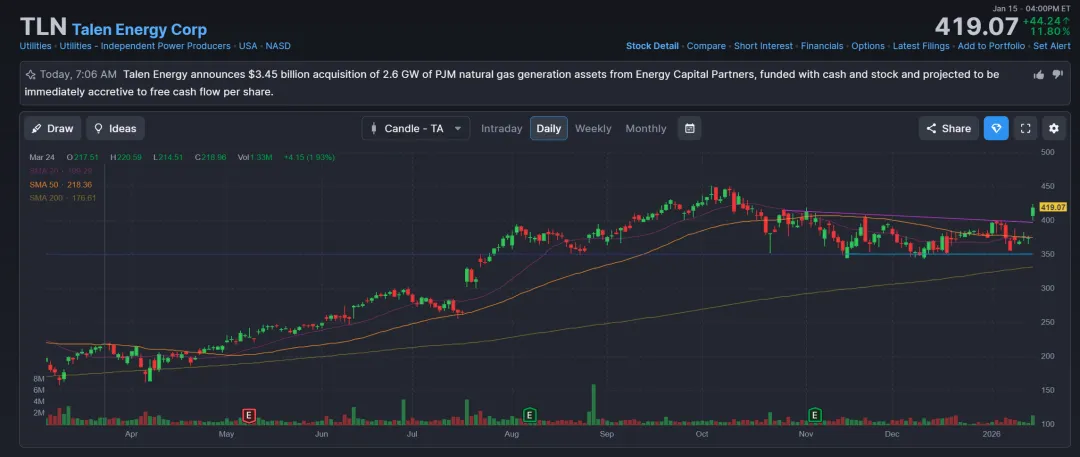This screenshot has height=457, width=1080.
Task: Open the Financials link
Action: pos(822,46)
